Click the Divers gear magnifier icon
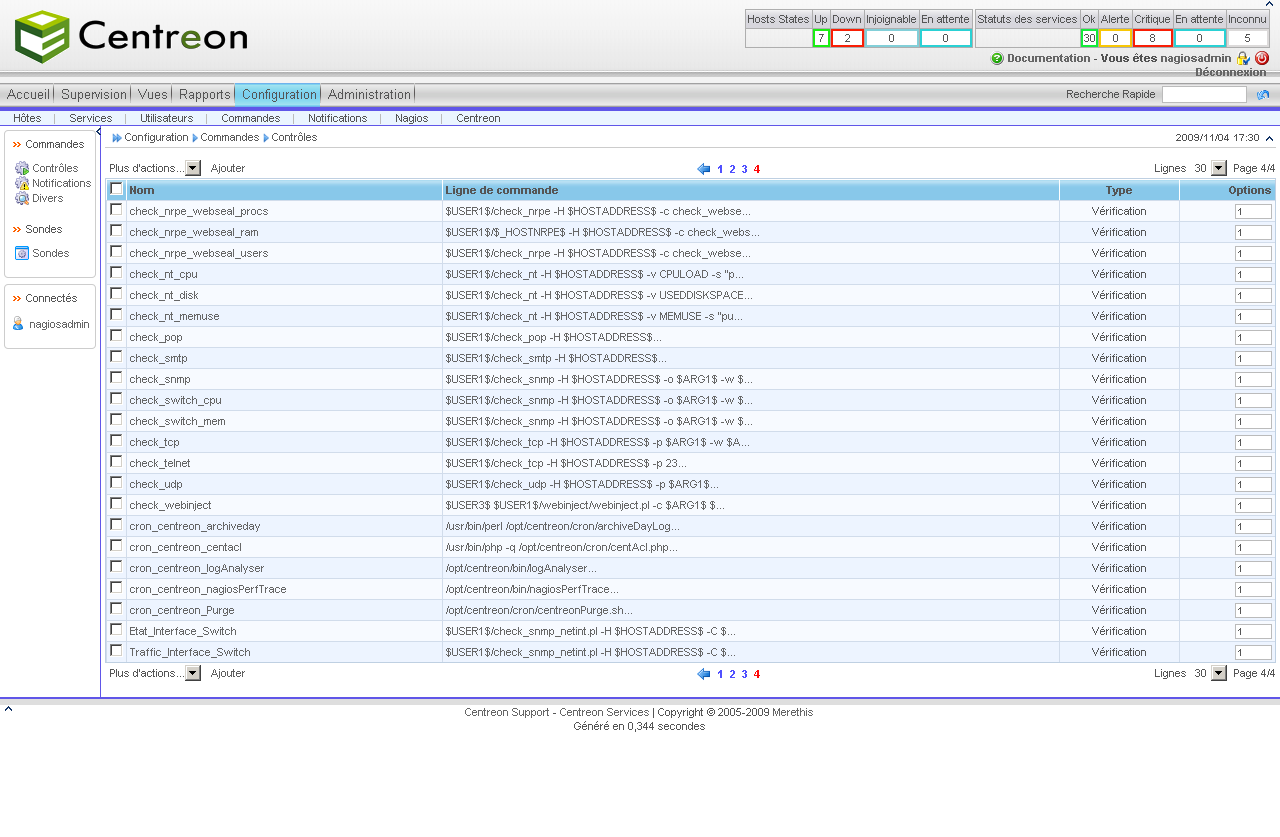This screenshot has height=837, width=1280. [22, 198]
